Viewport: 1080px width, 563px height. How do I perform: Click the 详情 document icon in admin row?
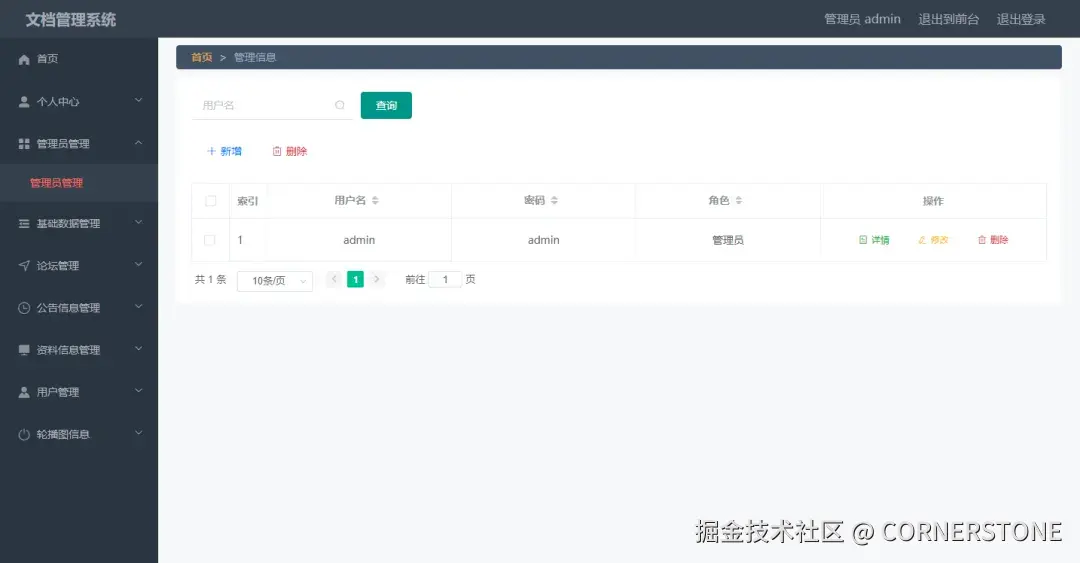[x=863, y=240]
